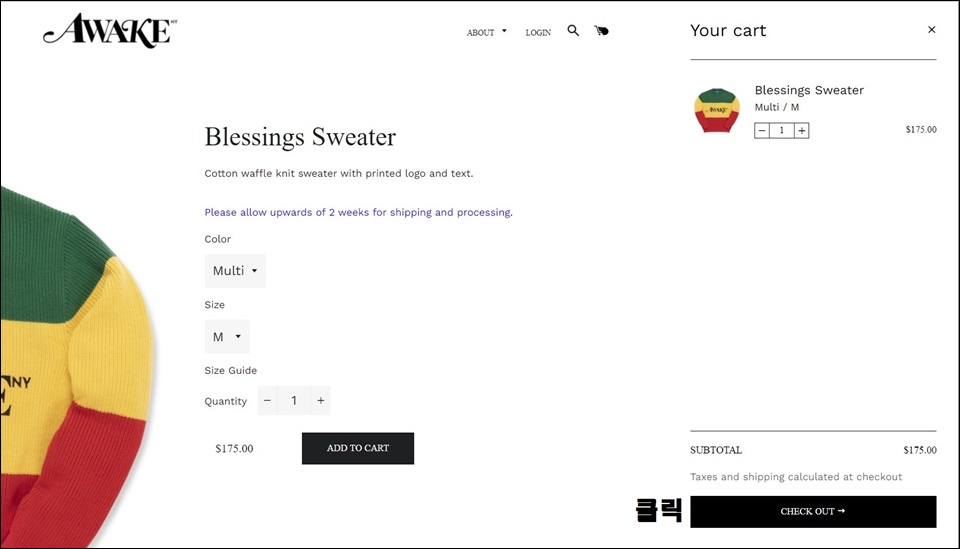Click the Awake NY logo
The width and height of the screenshot is (960, 549).
coord(110,31)
